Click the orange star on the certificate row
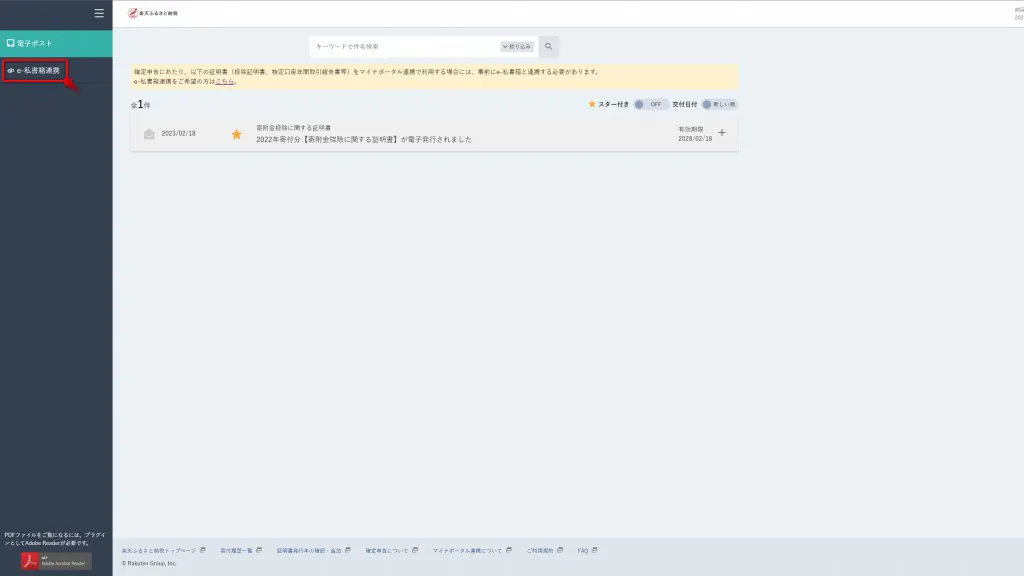Viewport: 1024px width, 576px height. pos(237,134)
